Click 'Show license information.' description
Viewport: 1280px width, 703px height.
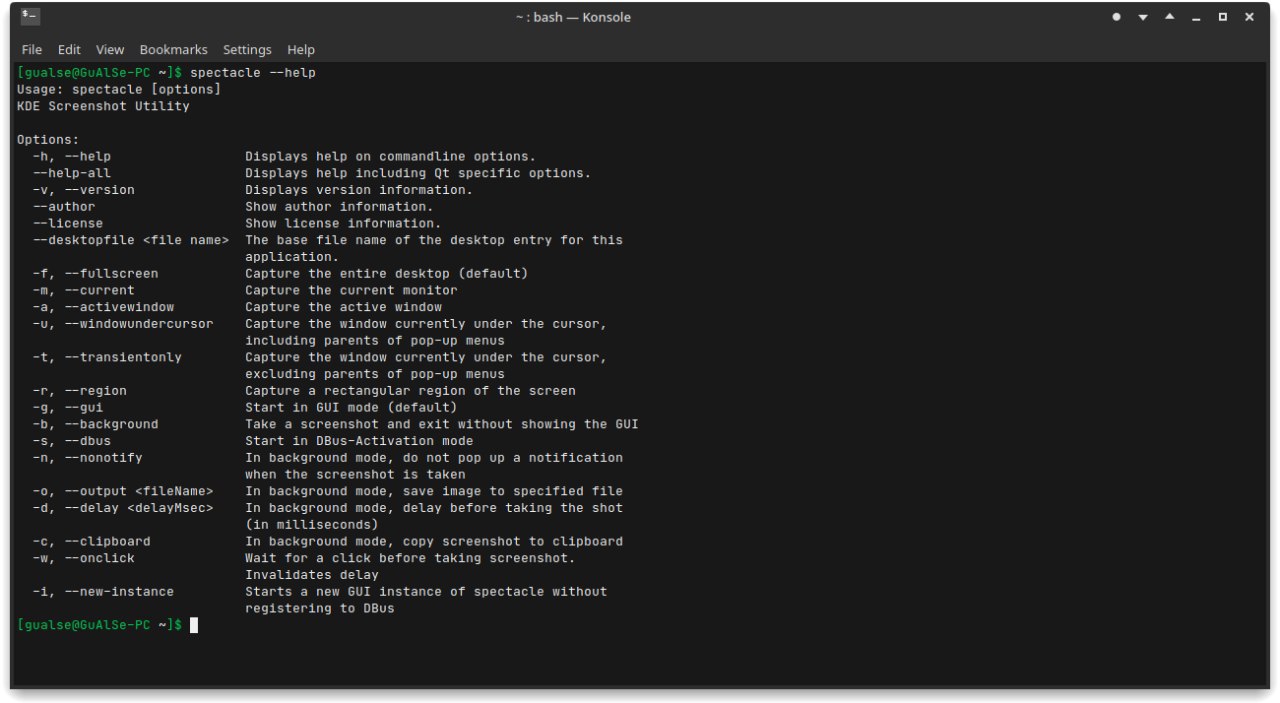coord(343,223)
